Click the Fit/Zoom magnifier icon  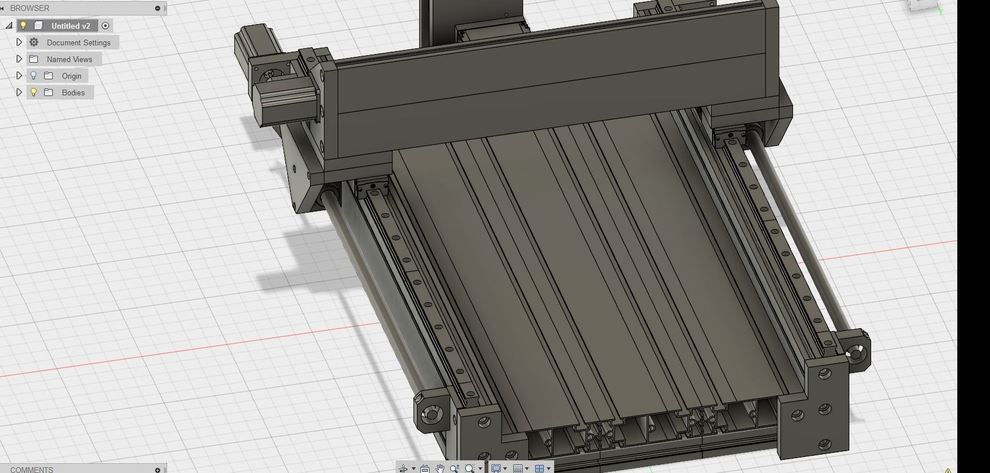[469, 468]
